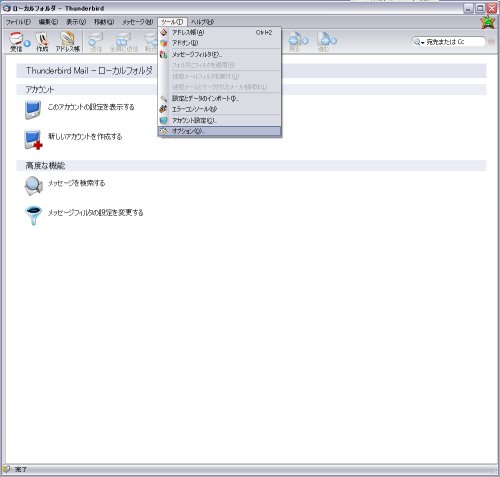The width and height of the screenshot is (500, 477).
Task: Click the メッセージを検索する link
Action: click(76, 183)
